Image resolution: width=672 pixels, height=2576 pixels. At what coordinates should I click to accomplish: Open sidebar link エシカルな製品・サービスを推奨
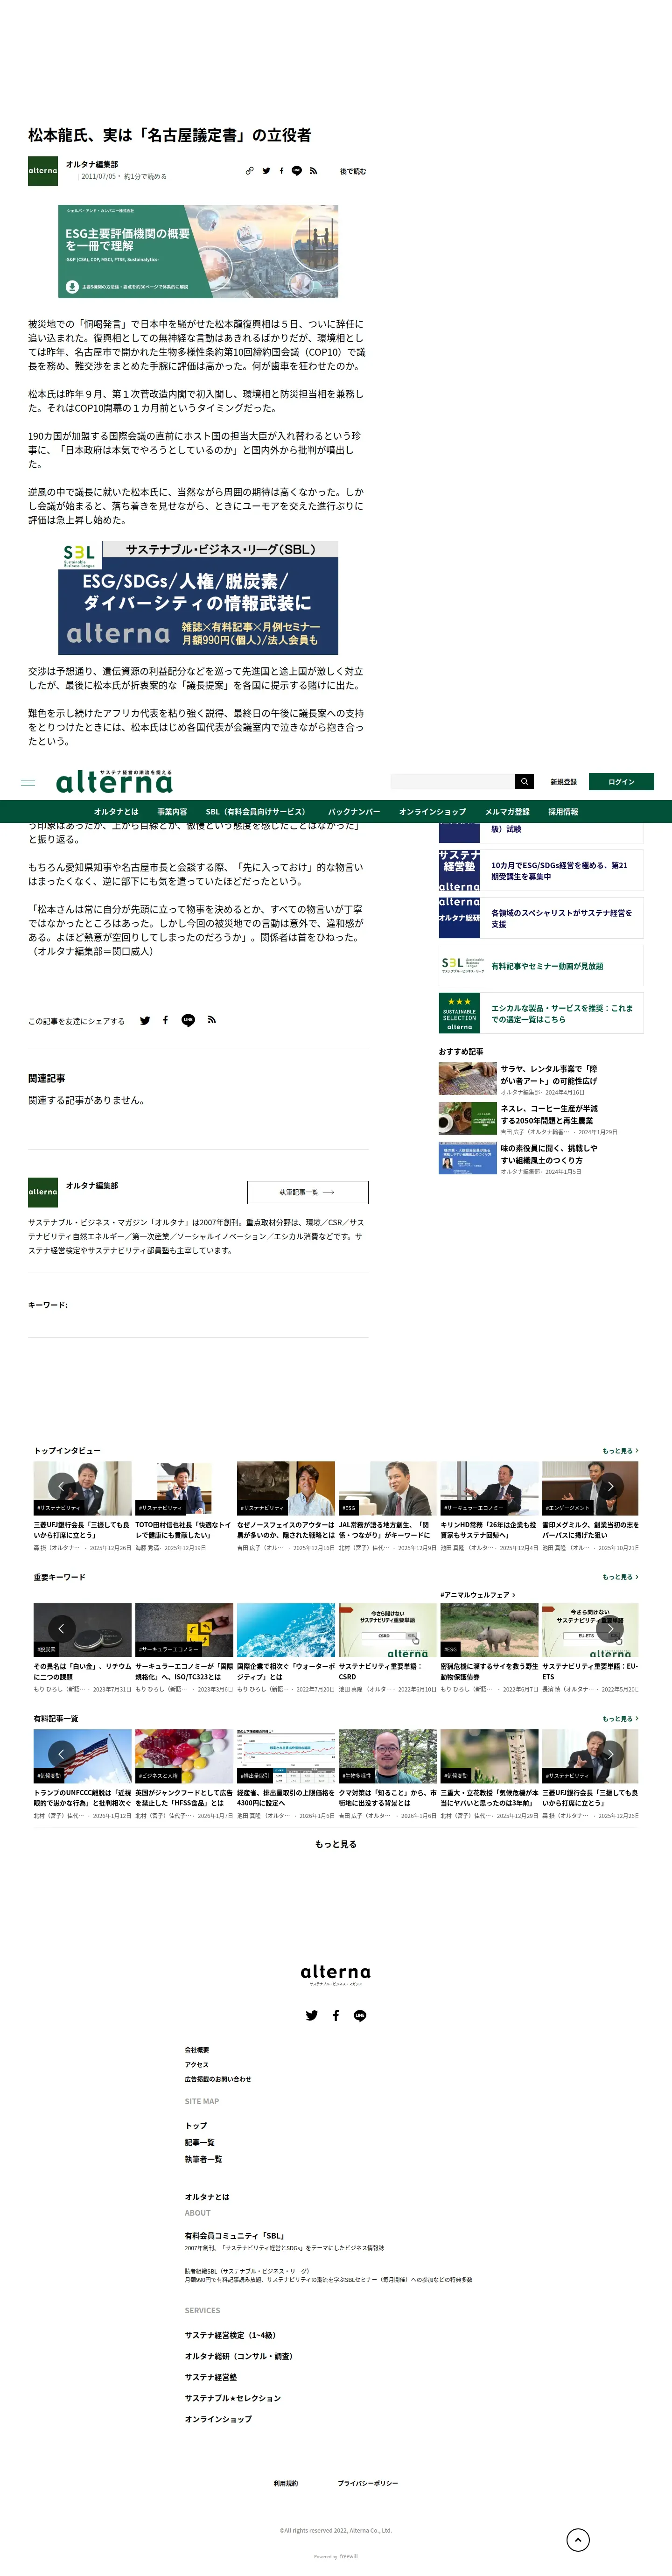point(541,1013)
